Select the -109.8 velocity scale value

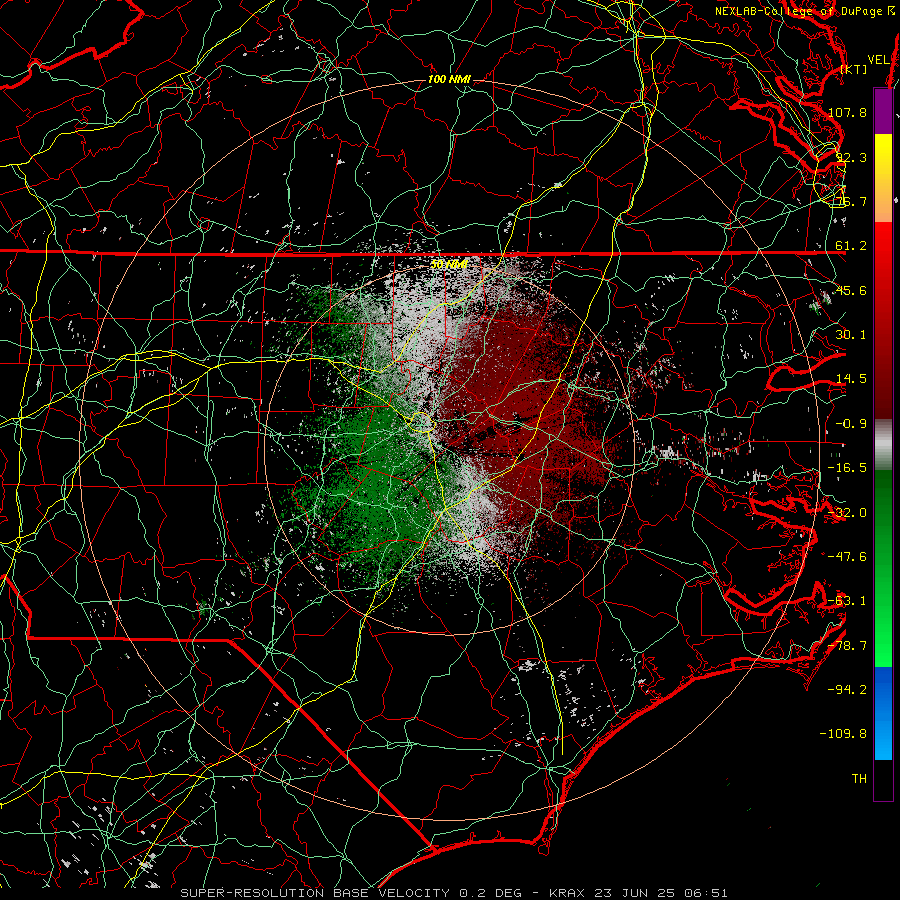pyautogui.click(x=845, y=734)
